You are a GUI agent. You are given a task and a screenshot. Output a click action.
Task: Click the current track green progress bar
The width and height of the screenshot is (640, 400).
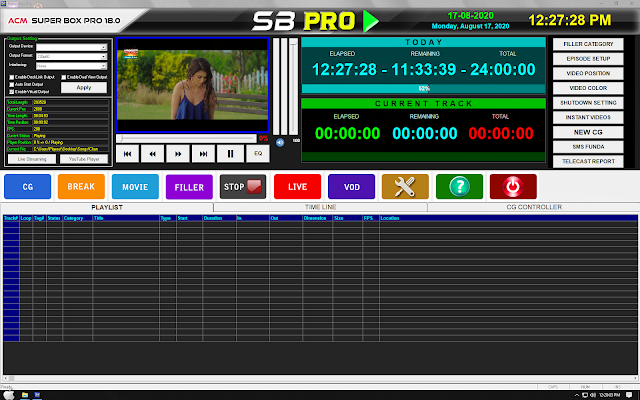423,157
